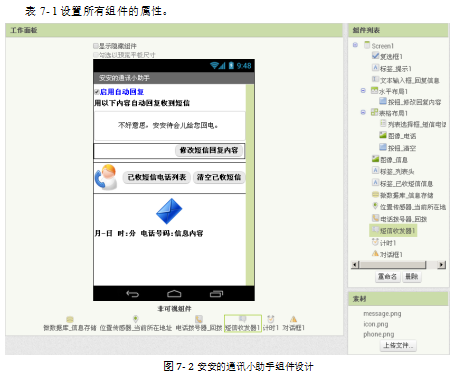
Task: Select the 标签_列表头 label icon in tree
Action: (x=375, y=171)
